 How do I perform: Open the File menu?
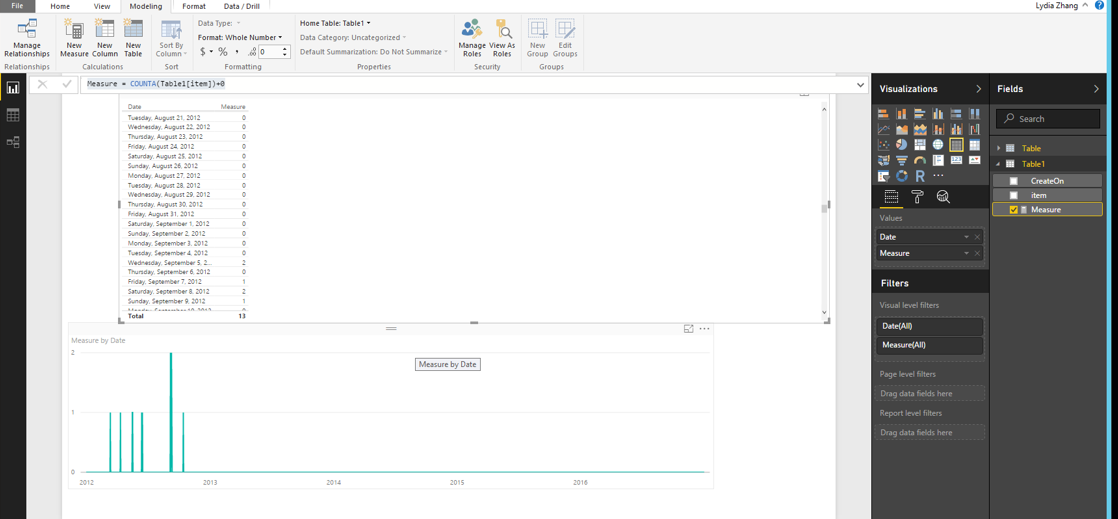pyautogui.click(x=17, y=6)
